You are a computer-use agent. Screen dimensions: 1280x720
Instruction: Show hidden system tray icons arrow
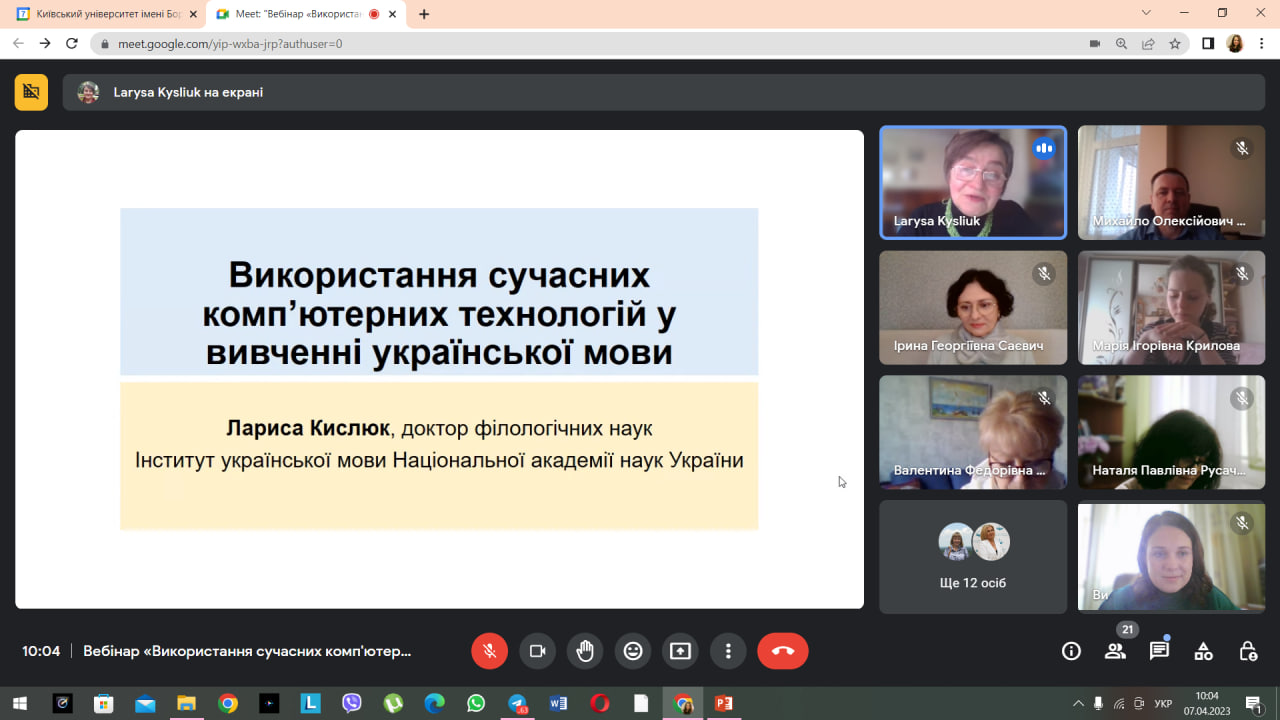[x=1077, y=704]
